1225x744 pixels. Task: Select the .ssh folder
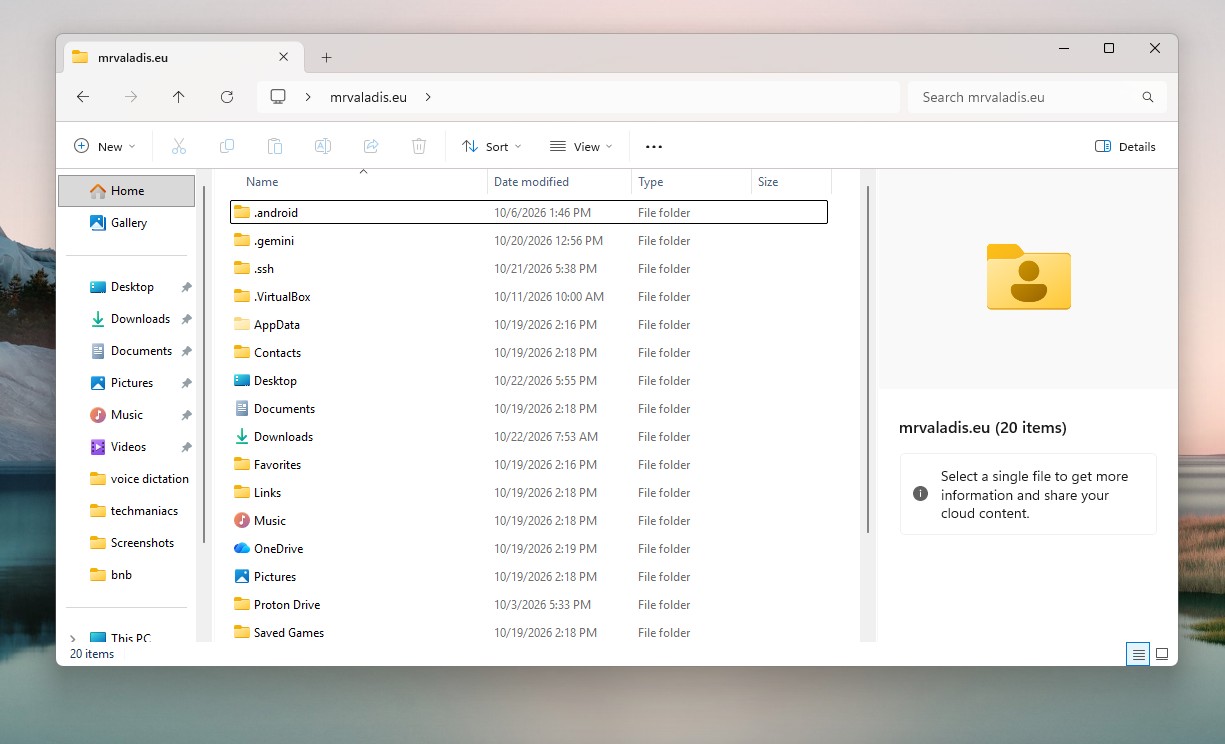[x=529, y=268]
